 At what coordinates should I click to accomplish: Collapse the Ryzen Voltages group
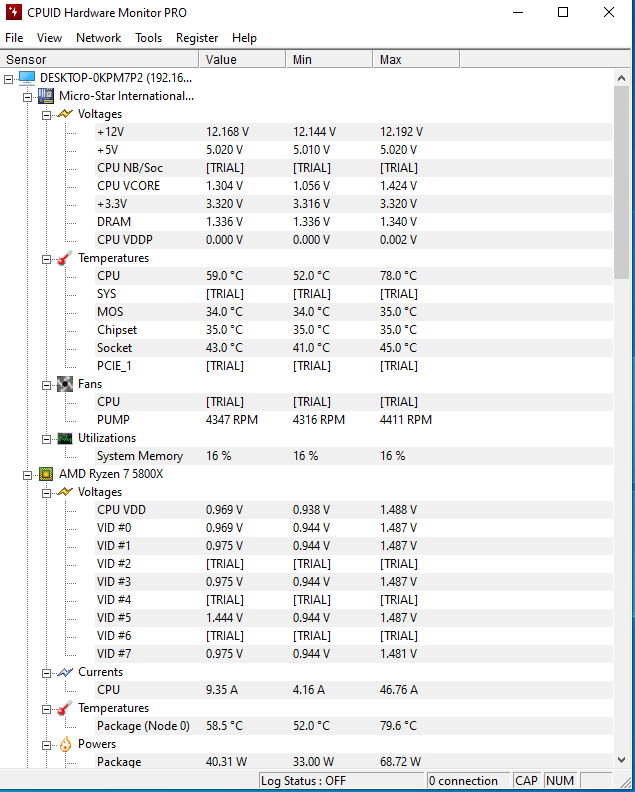click(x=46, y=493)
